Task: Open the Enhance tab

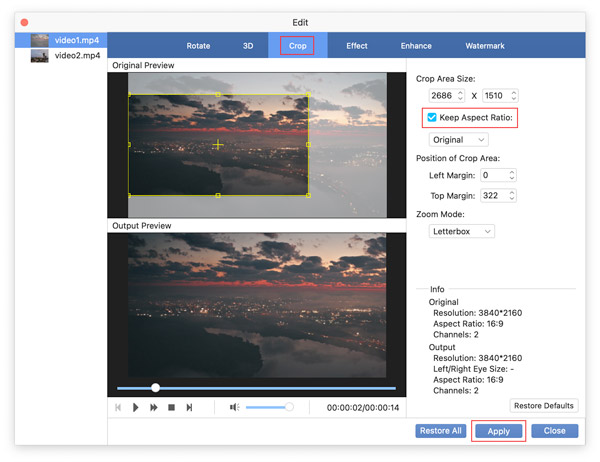Action: (416, 46)
